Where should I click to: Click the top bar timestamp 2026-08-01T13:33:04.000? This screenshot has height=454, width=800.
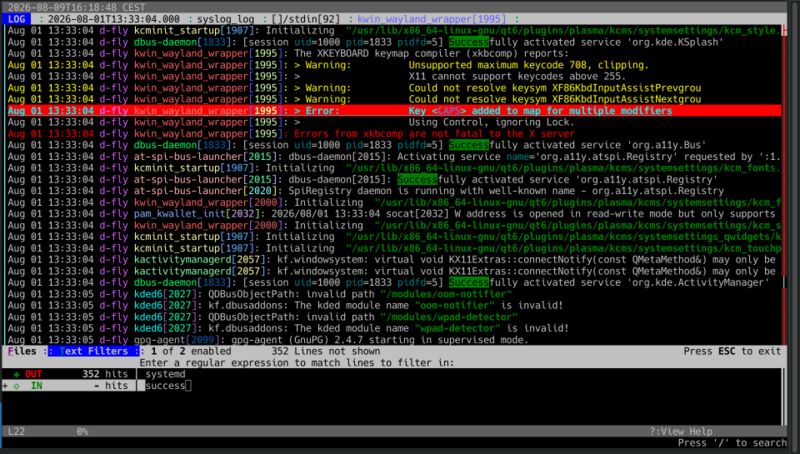tap(114, 19)
